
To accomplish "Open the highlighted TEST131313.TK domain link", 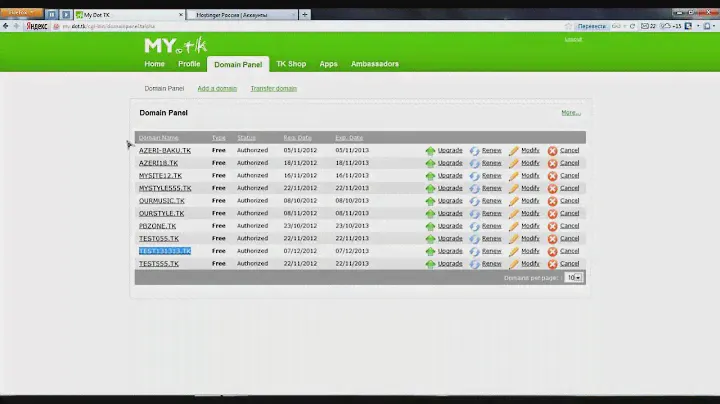I will pos(164,251).
